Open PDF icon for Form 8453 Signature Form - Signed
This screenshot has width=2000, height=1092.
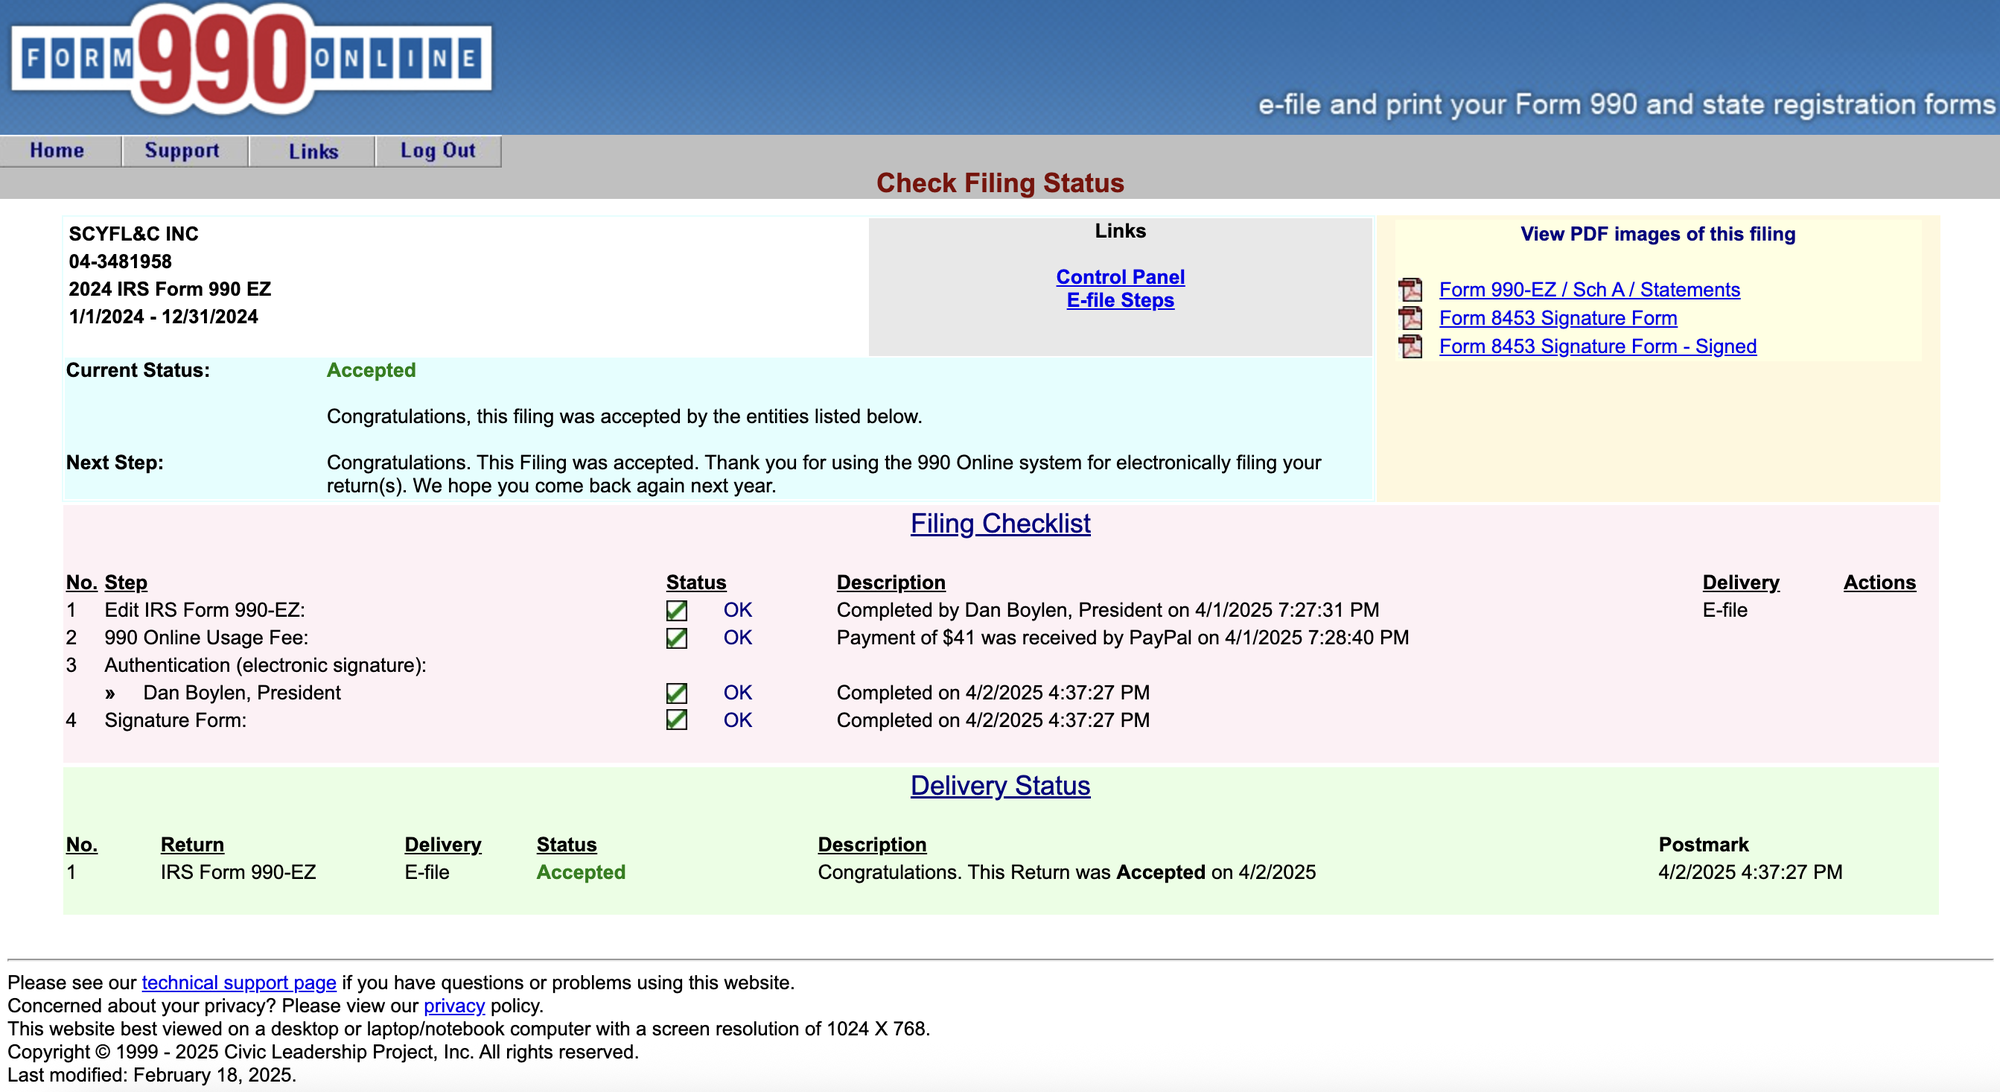pos(1411,346)
